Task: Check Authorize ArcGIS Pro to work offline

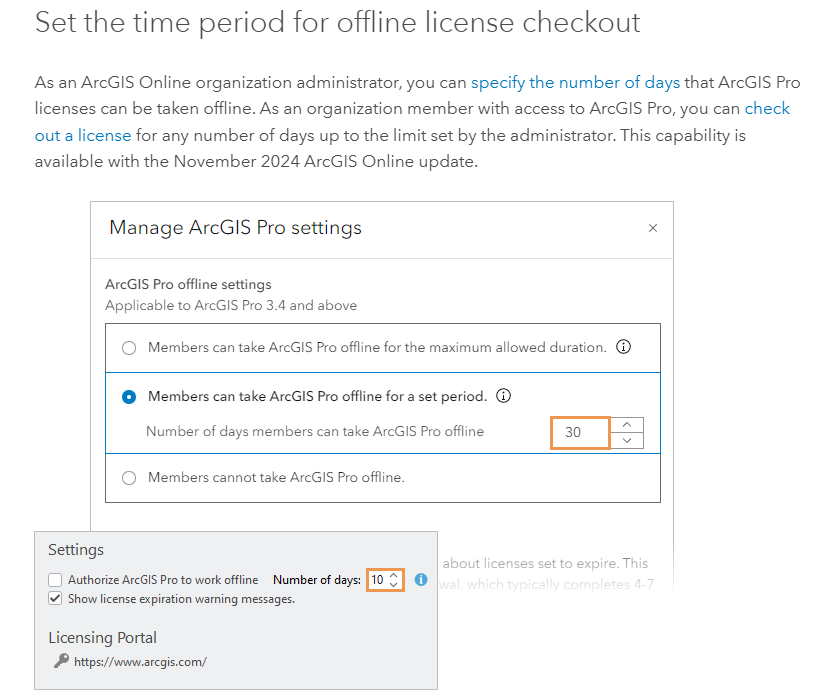Action: [x=55, y=579]
